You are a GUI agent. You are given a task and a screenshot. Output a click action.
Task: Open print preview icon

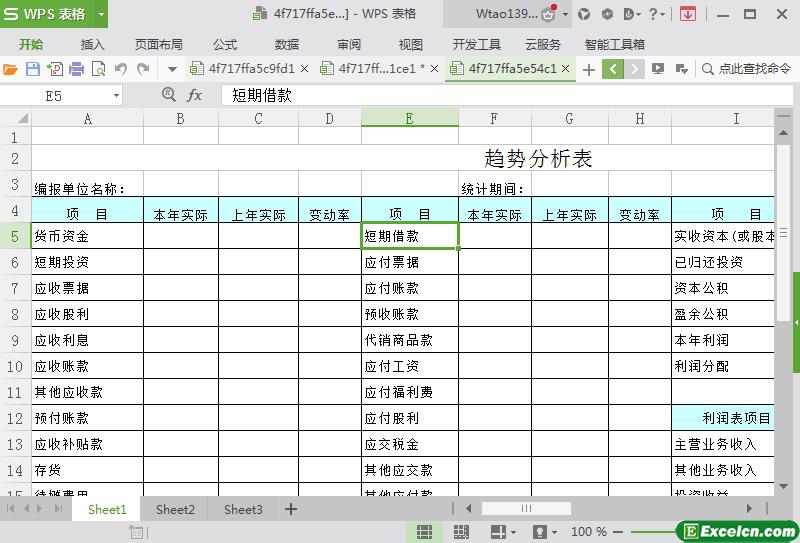tap(98, 69)
